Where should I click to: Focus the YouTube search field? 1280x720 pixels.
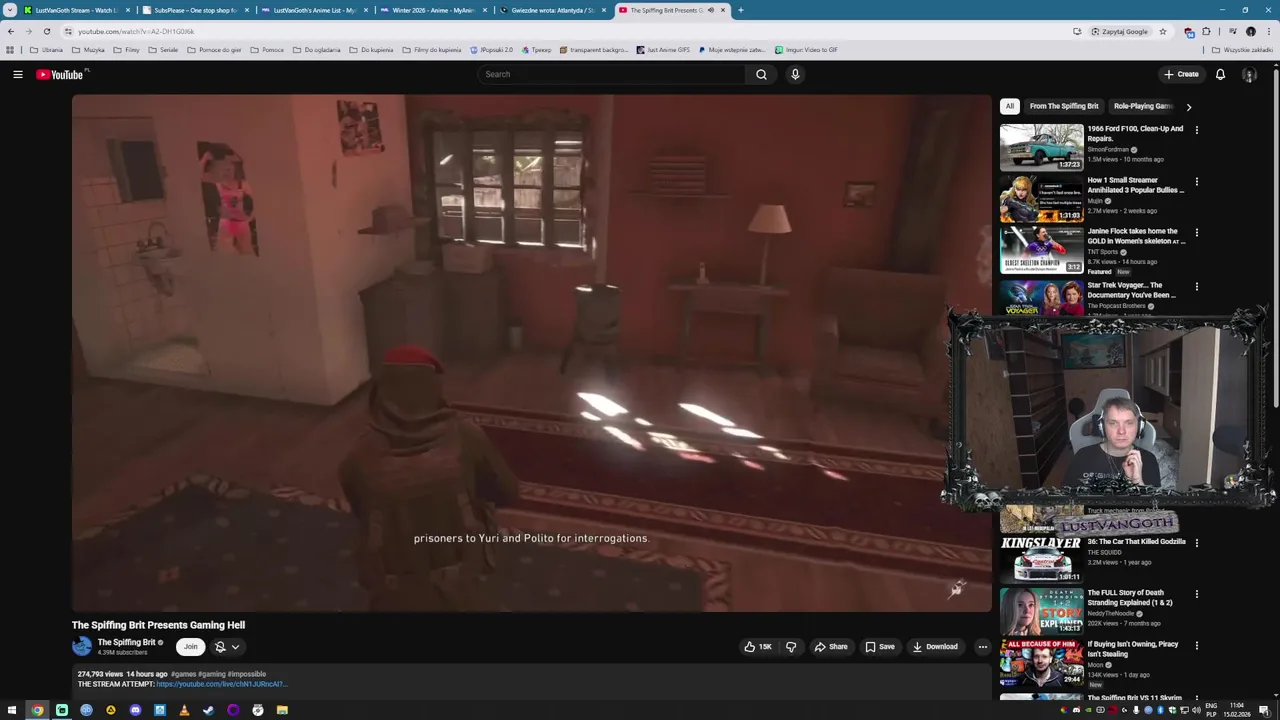[x=612, y=74]
